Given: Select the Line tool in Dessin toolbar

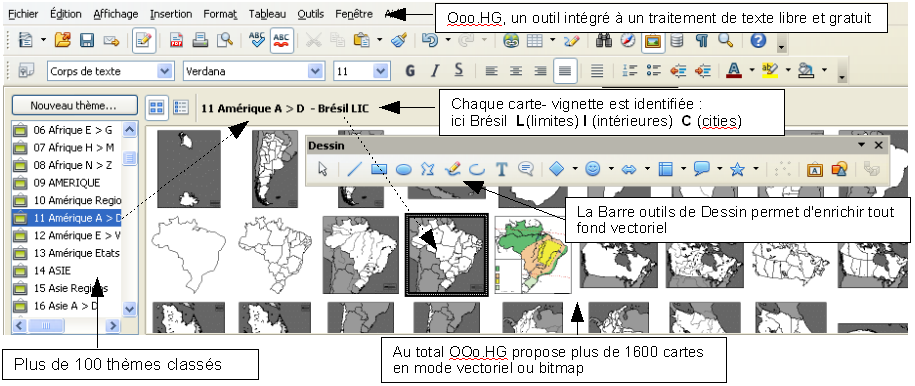Looking at the screenshot, I should point(355,169).
